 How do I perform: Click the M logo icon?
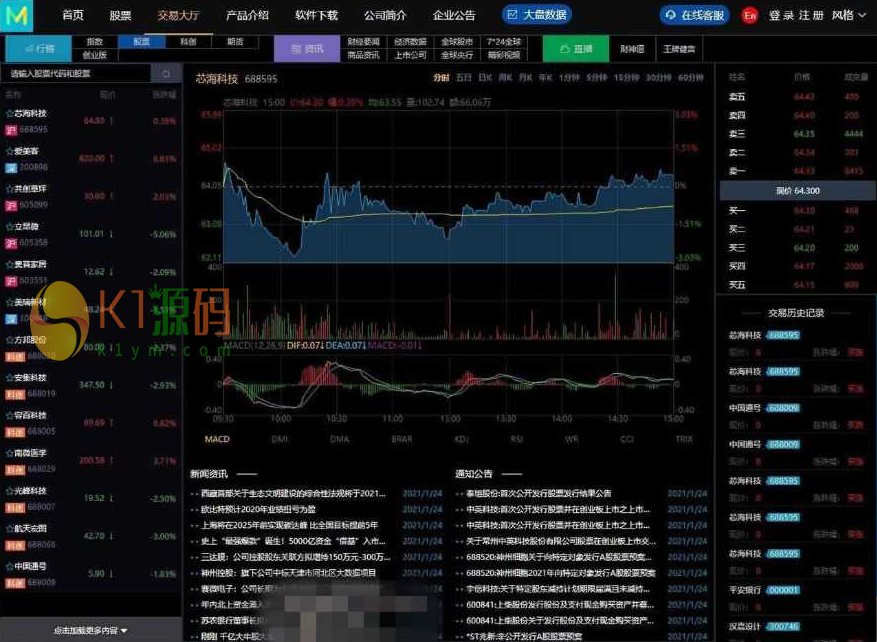click(16, 15)
